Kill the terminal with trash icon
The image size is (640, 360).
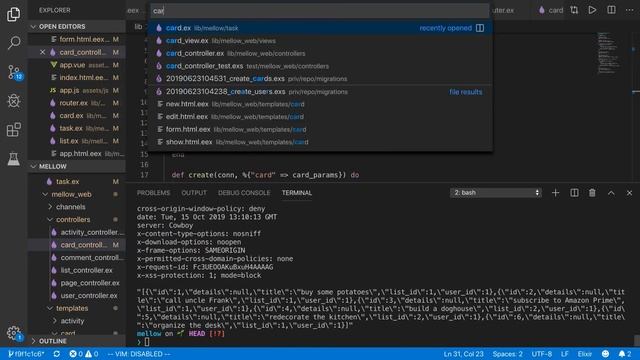click(x=592, y=193)
